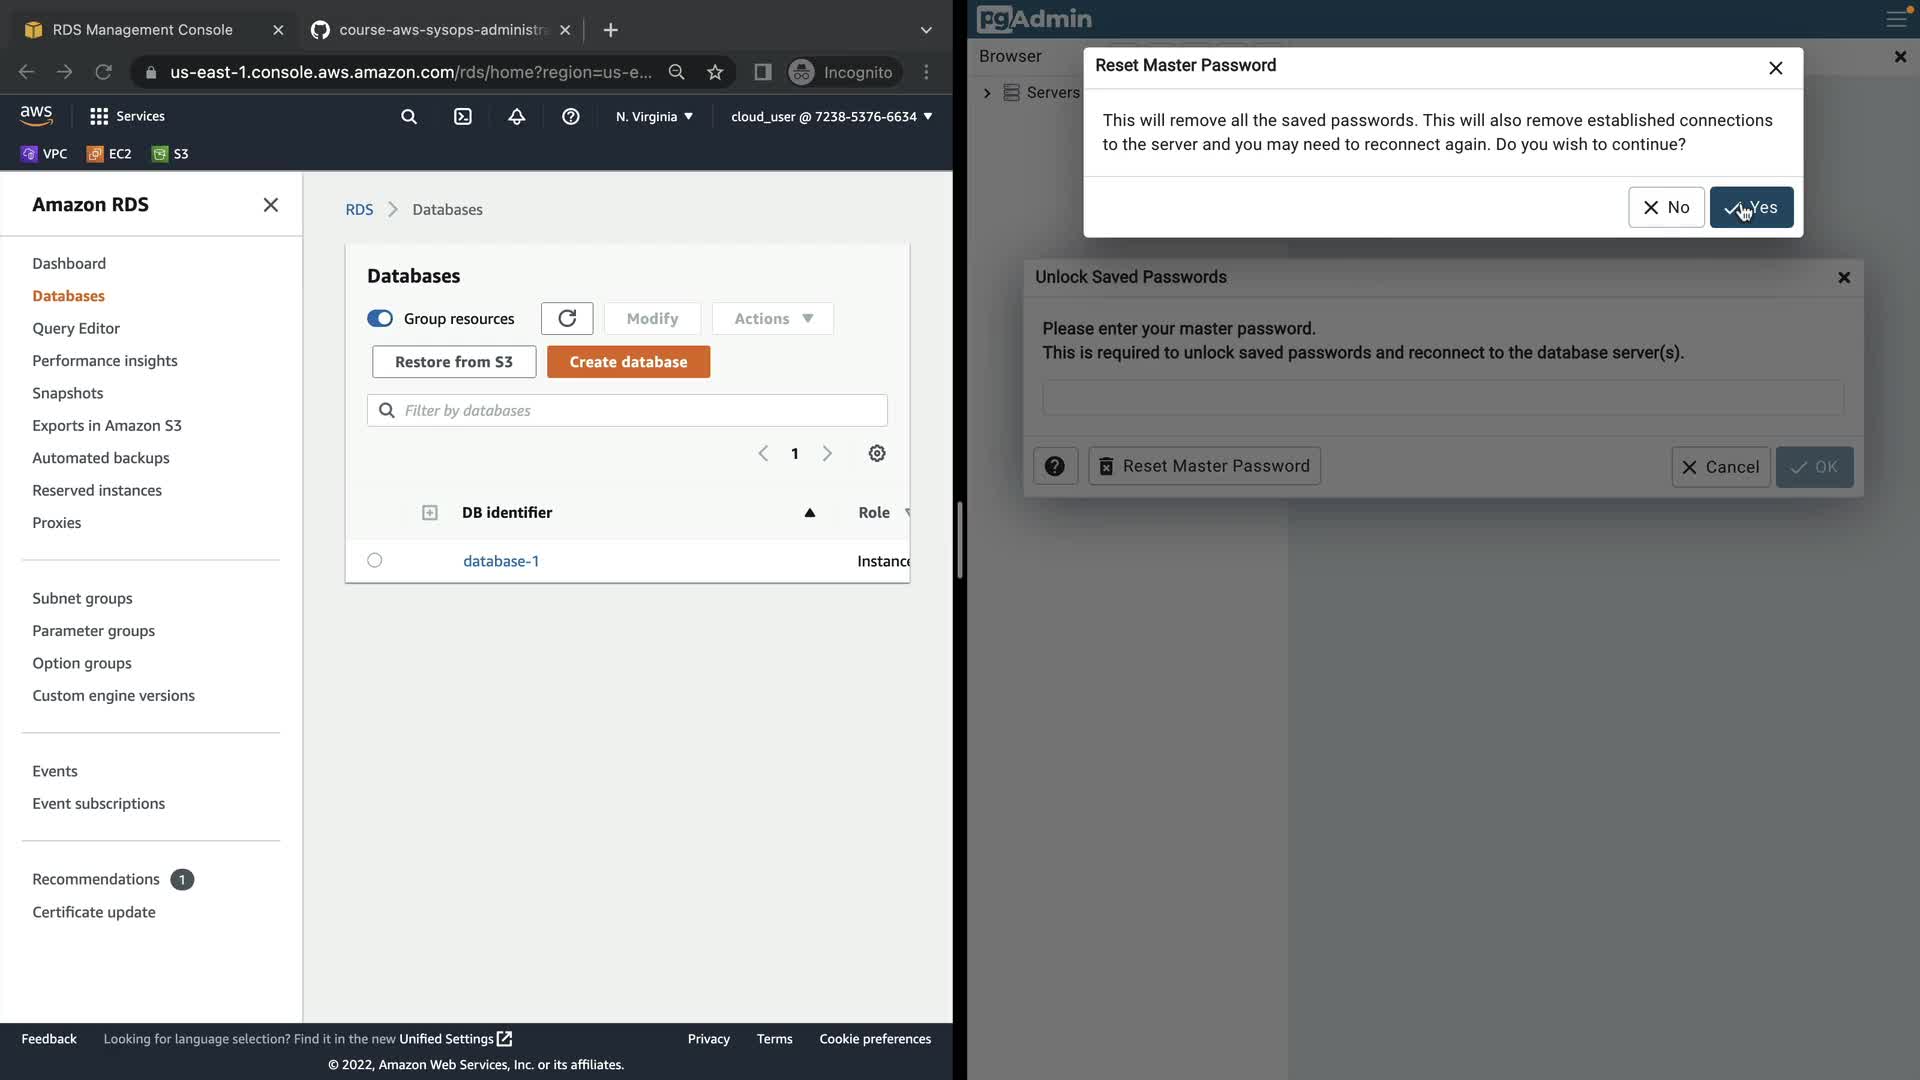
Task: Click the EC2 shortcut in favorites bar
Action: click(x=109, y=154)
